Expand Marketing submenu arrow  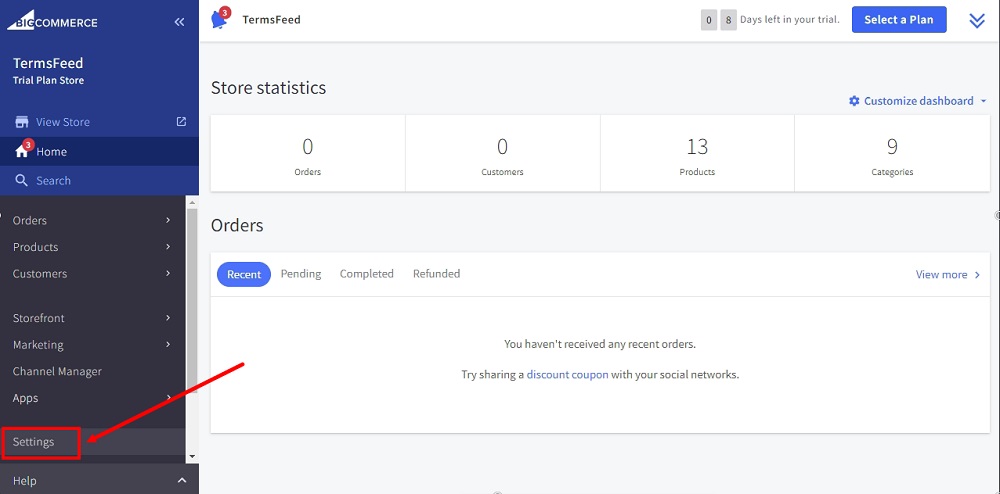[168, 344]
